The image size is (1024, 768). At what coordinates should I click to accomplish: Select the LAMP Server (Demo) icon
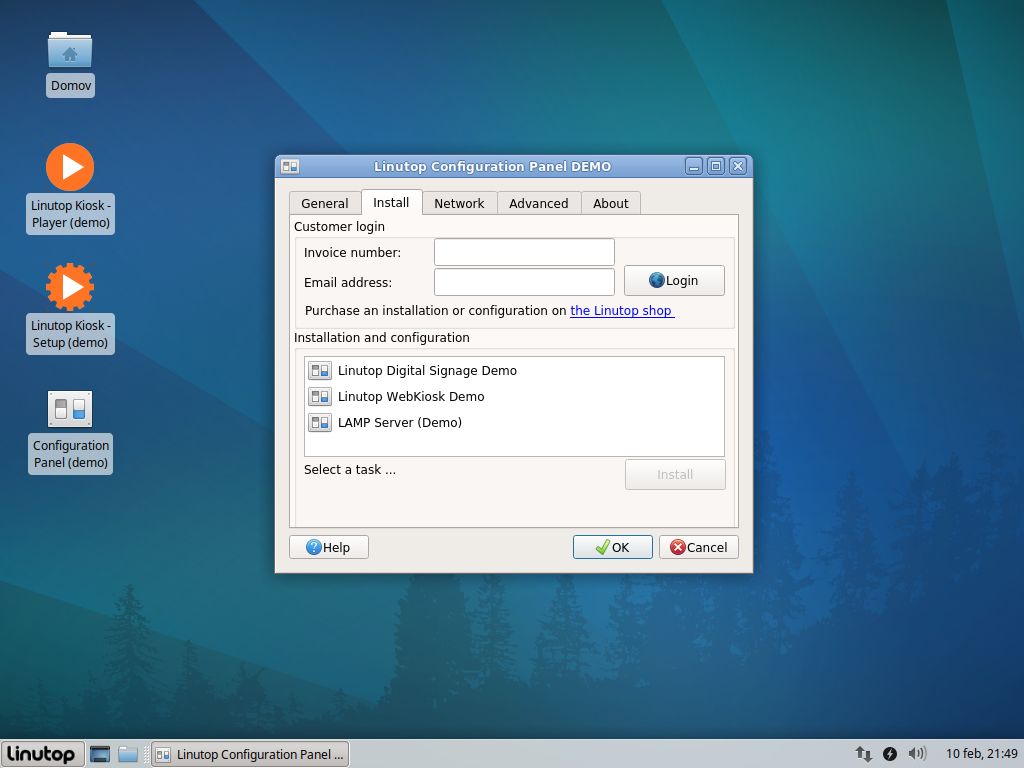(320, 423)
